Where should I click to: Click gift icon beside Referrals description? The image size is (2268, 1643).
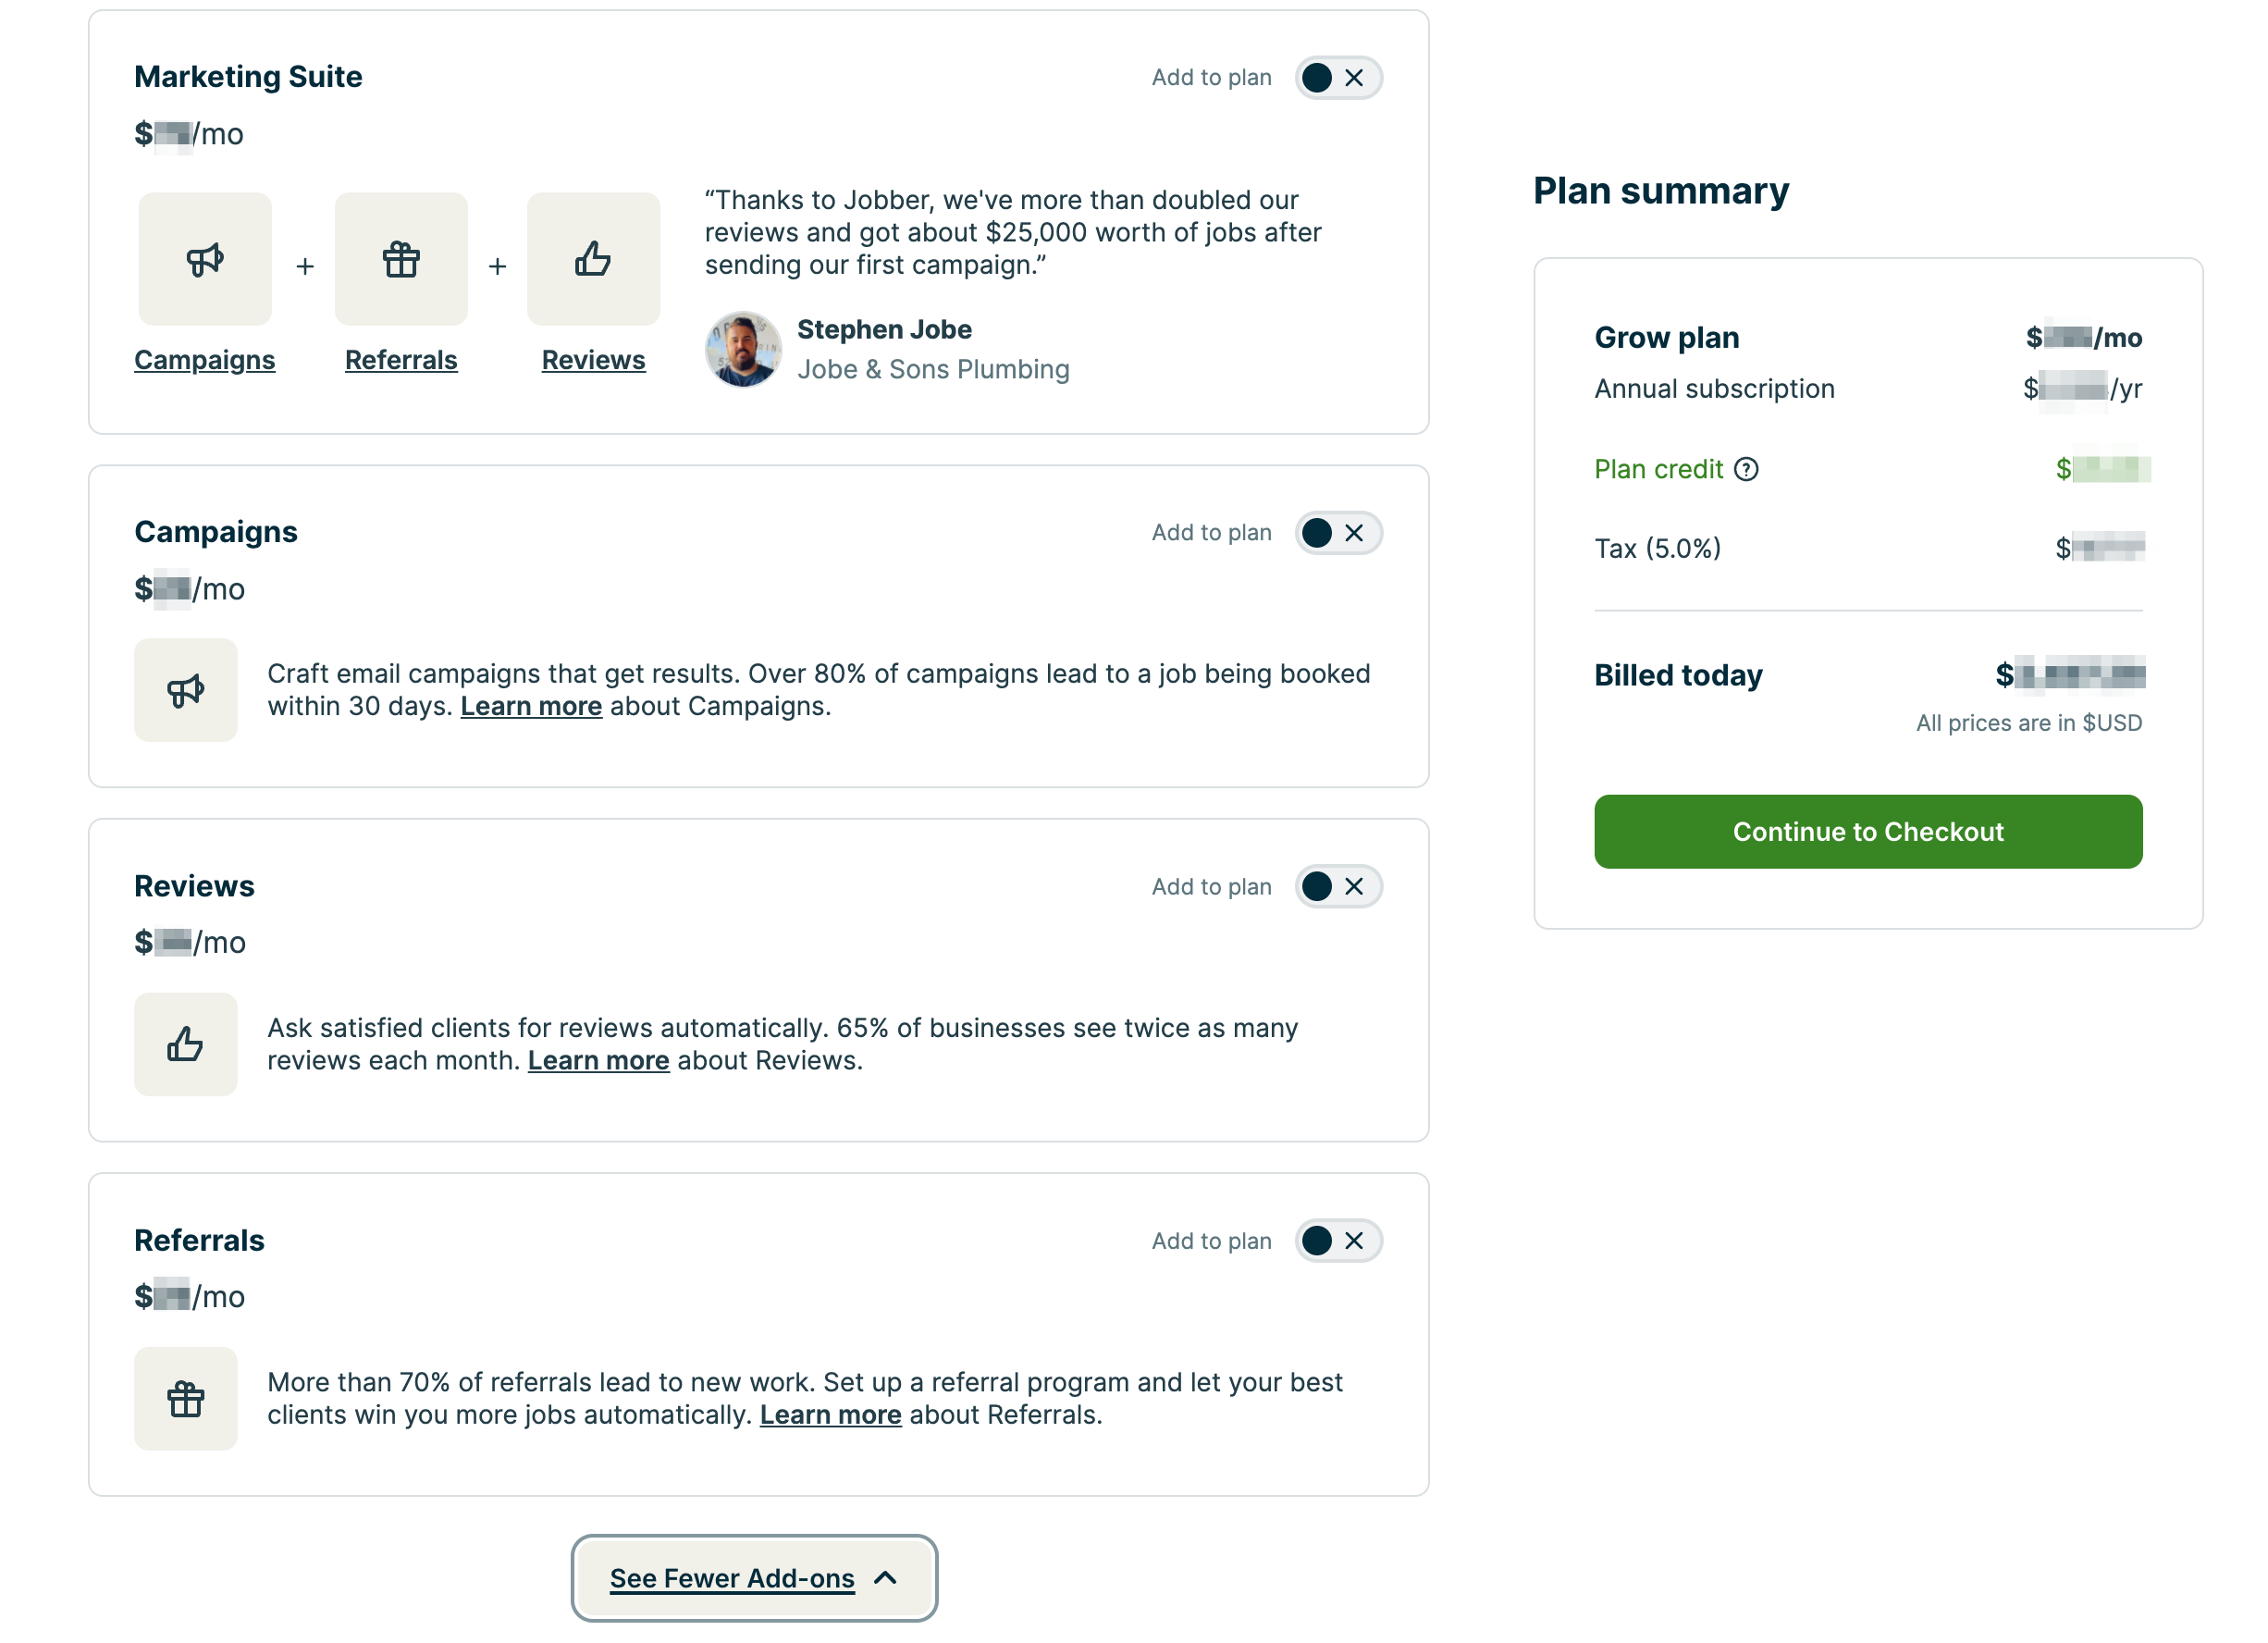(186, 1399)
